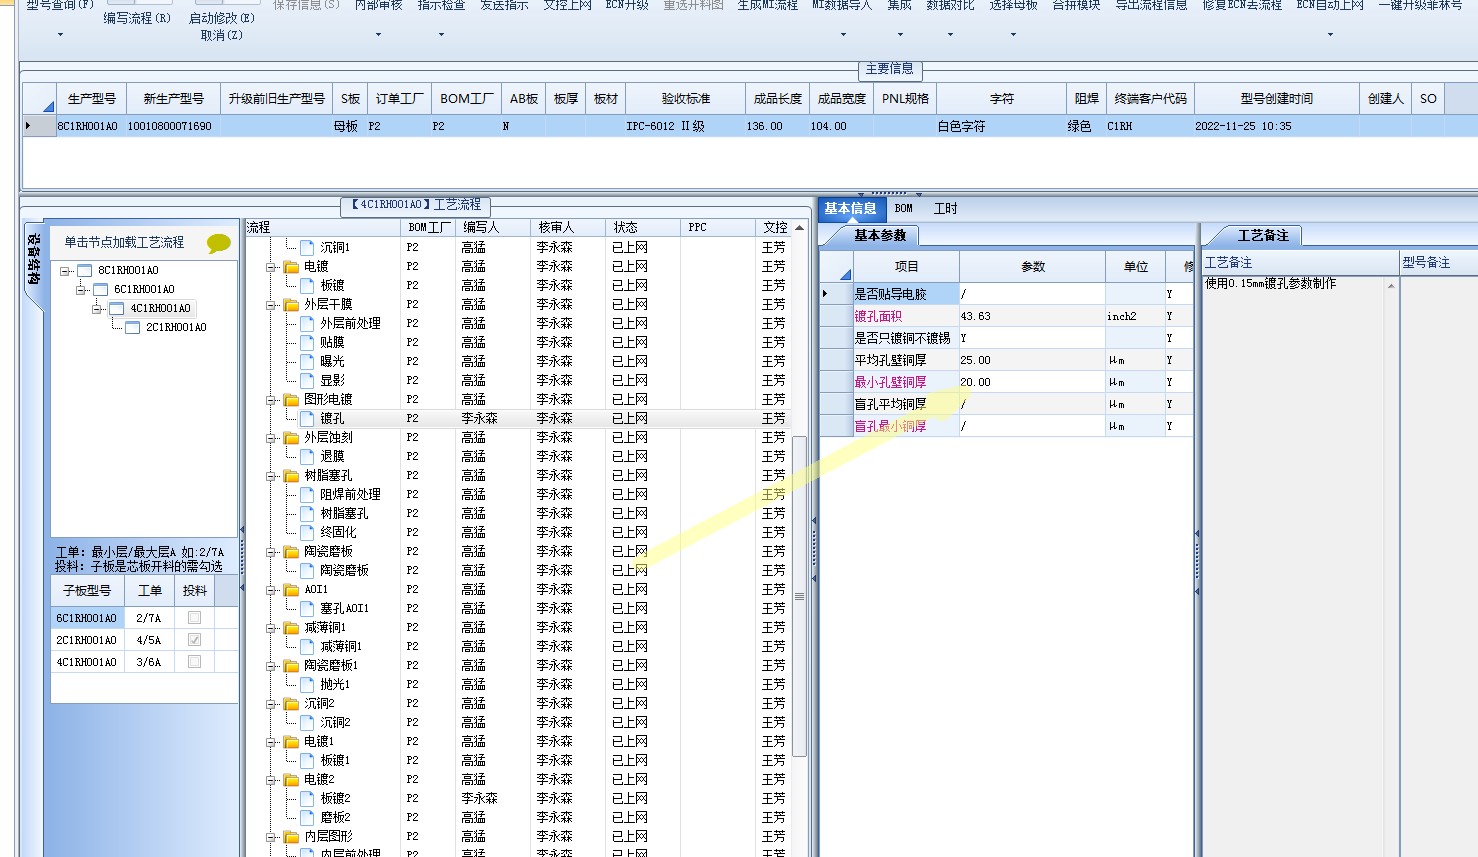Click the document icon beside 塞孔AOI1
This screenshot has width=1478, height=857.
(x=307, y=608)
